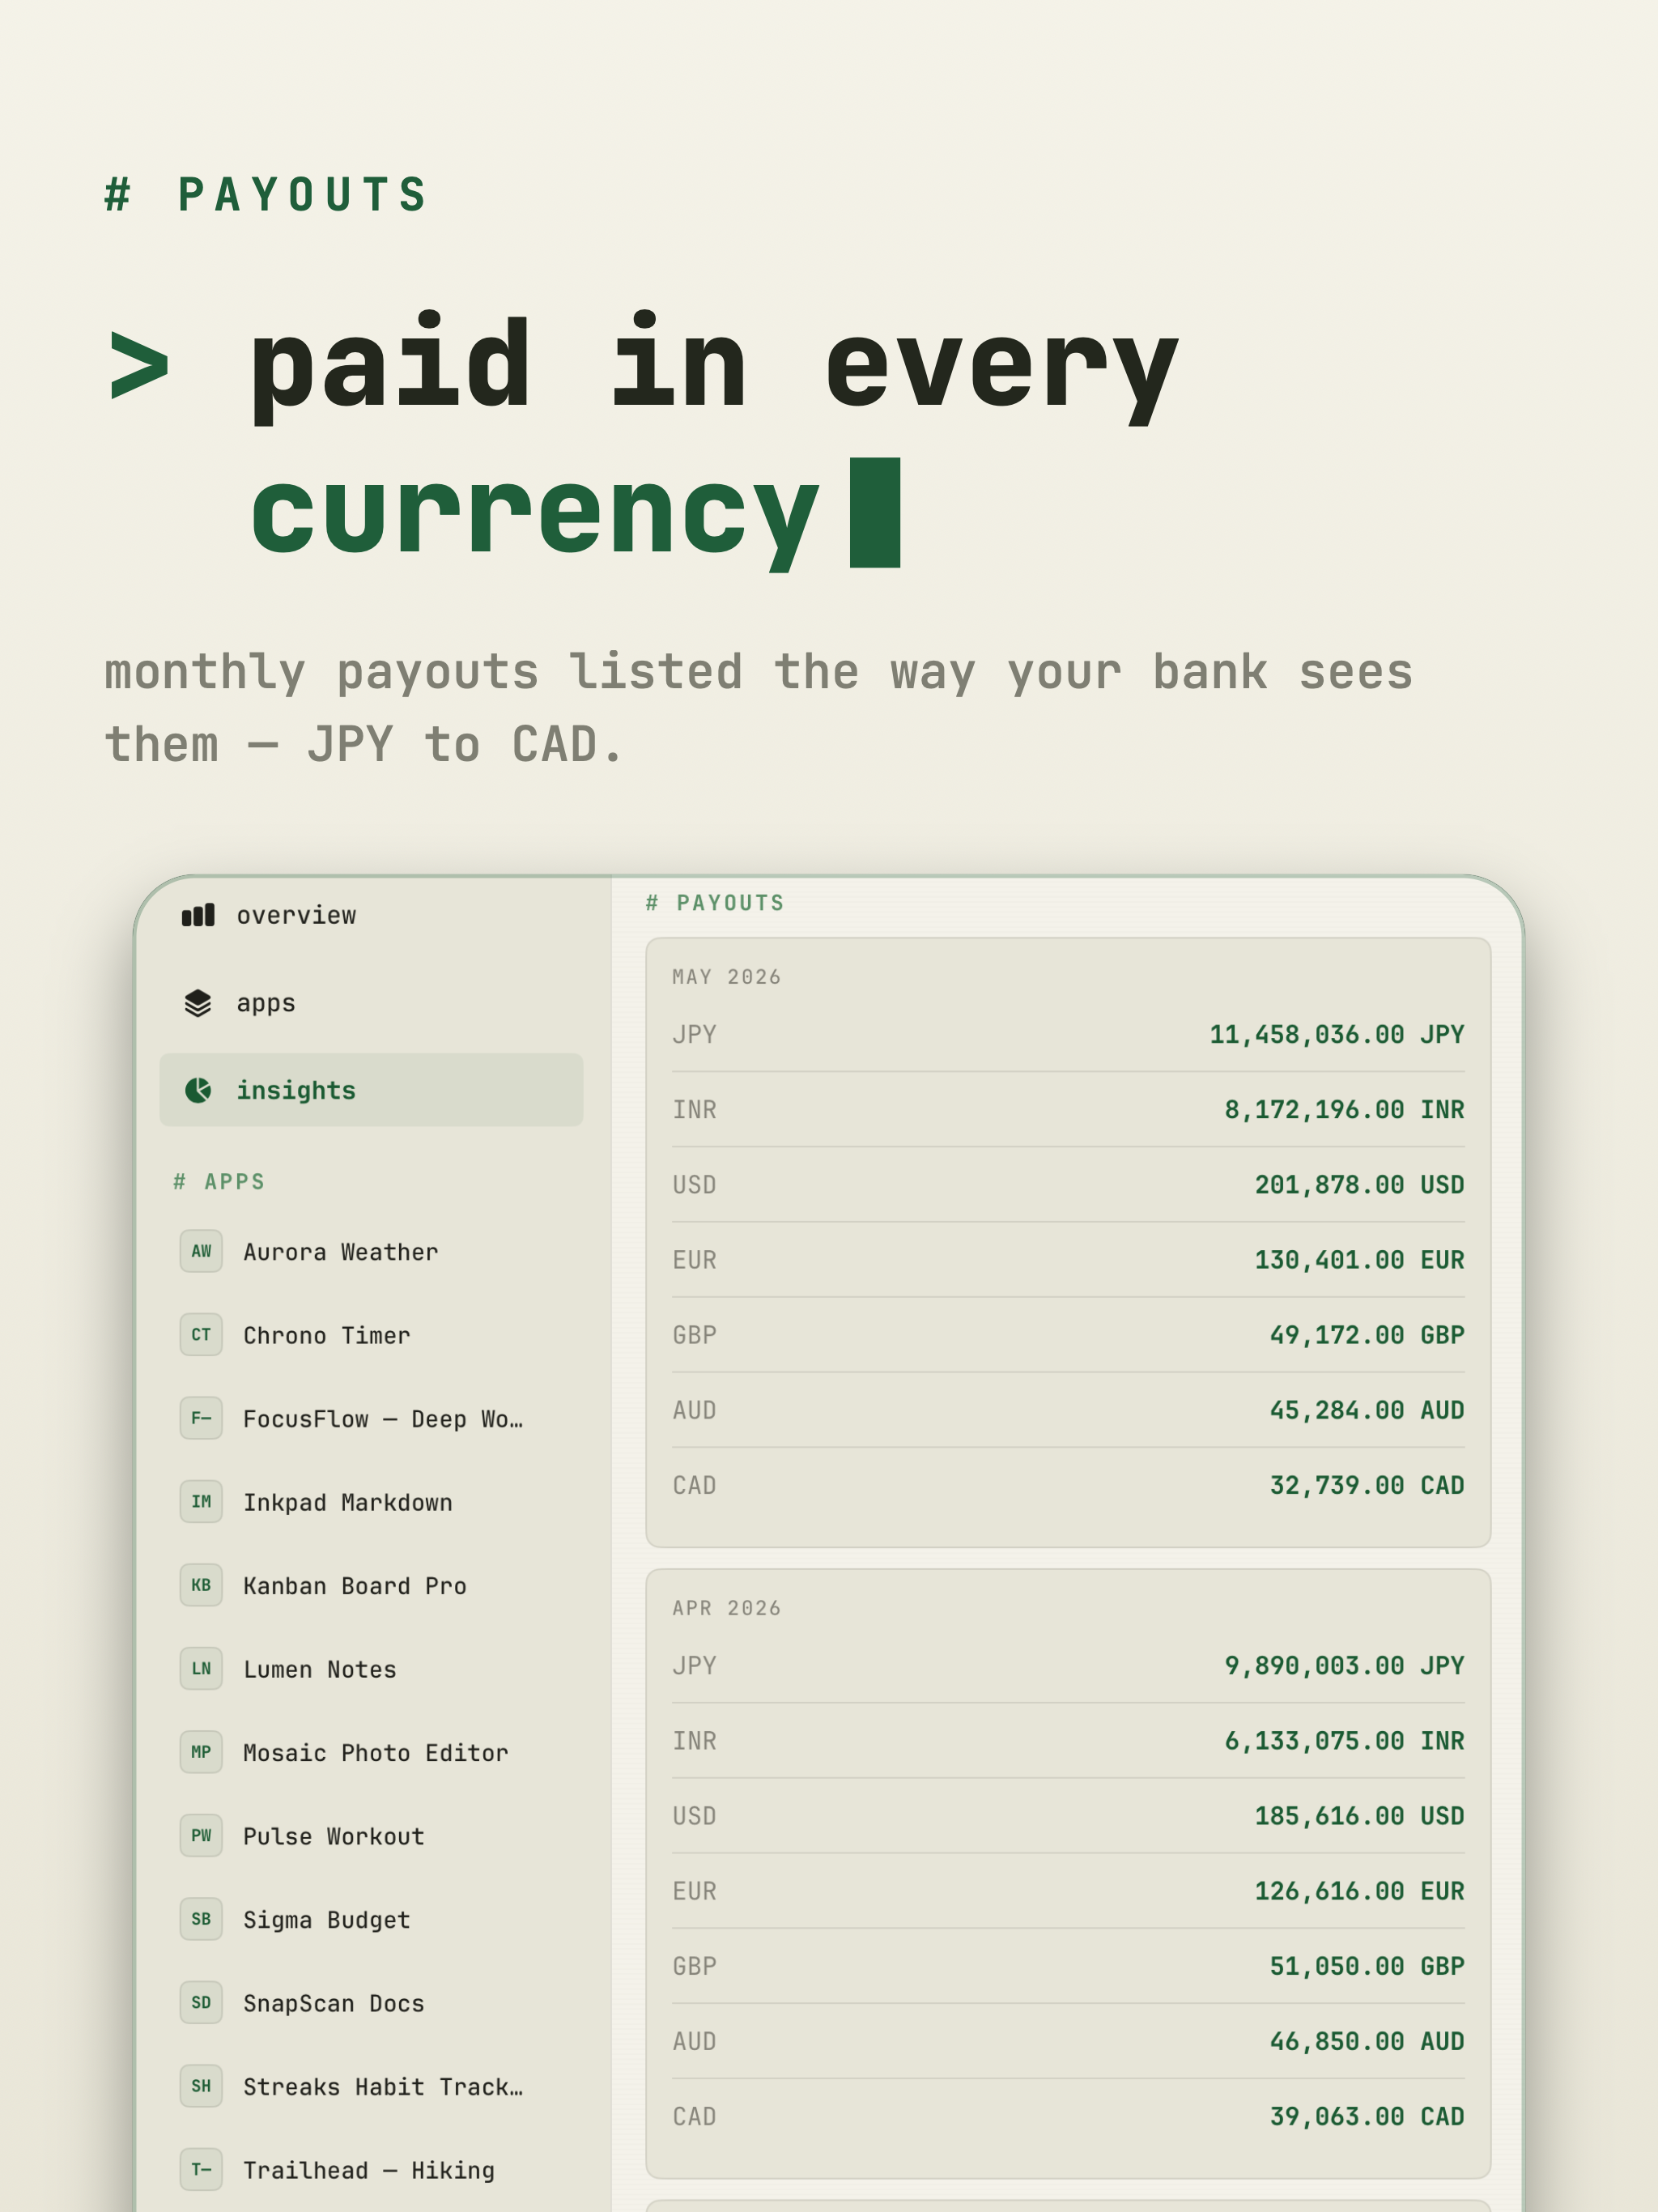Image resolution: width=1658 pixels, height=2212 pixels.
Task: Click the 201,878.00 USD amount
Action: coord(1360,1185)
